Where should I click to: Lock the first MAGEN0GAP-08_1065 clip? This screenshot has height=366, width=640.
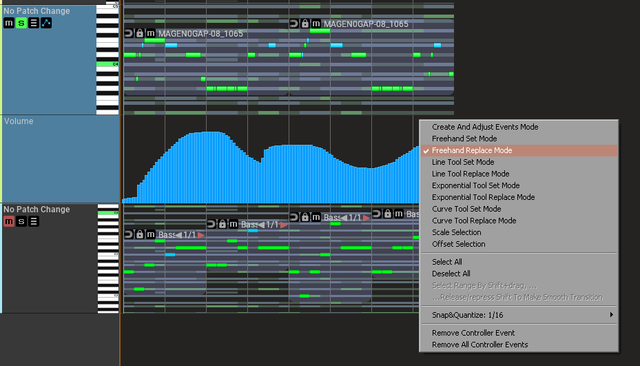tap(140, 33)
